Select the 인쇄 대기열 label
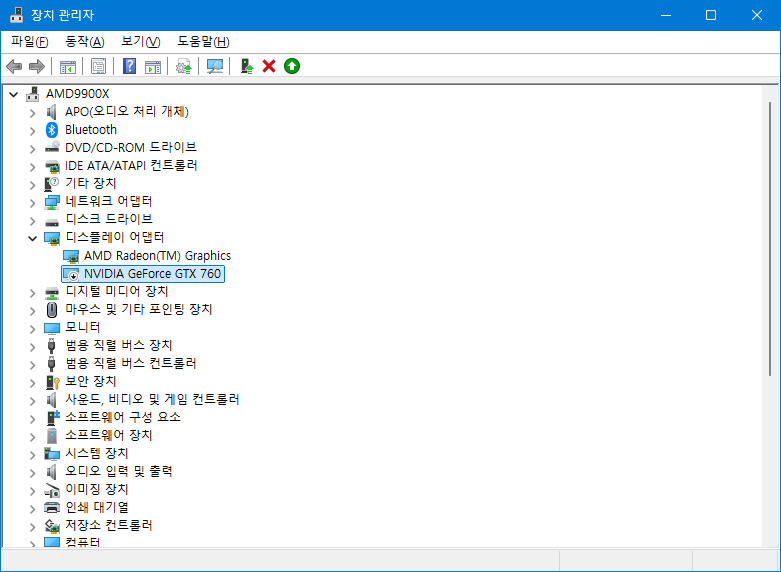This screenshot has height=572, width=781. [x=97, y=507]
